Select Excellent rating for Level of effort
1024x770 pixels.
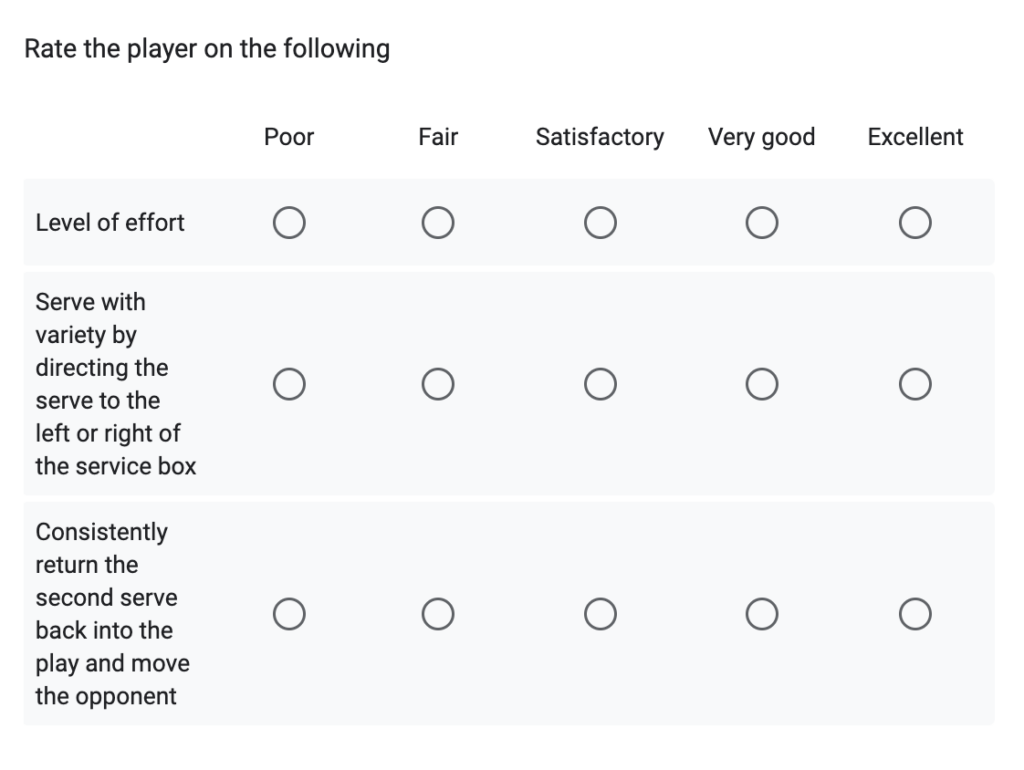point(915,222)
